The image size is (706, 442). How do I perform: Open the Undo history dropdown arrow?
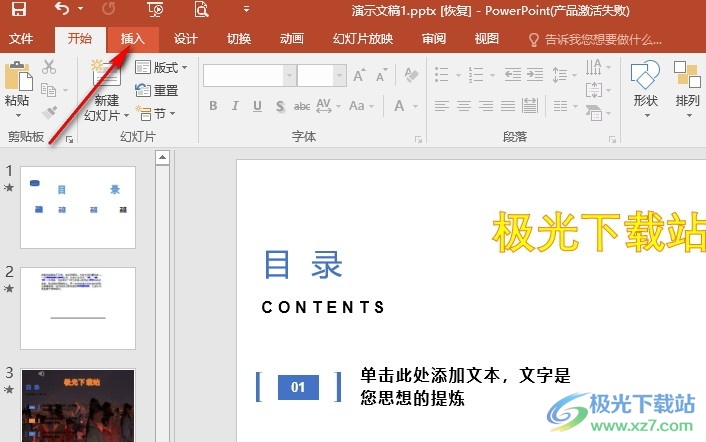[81, 9]
